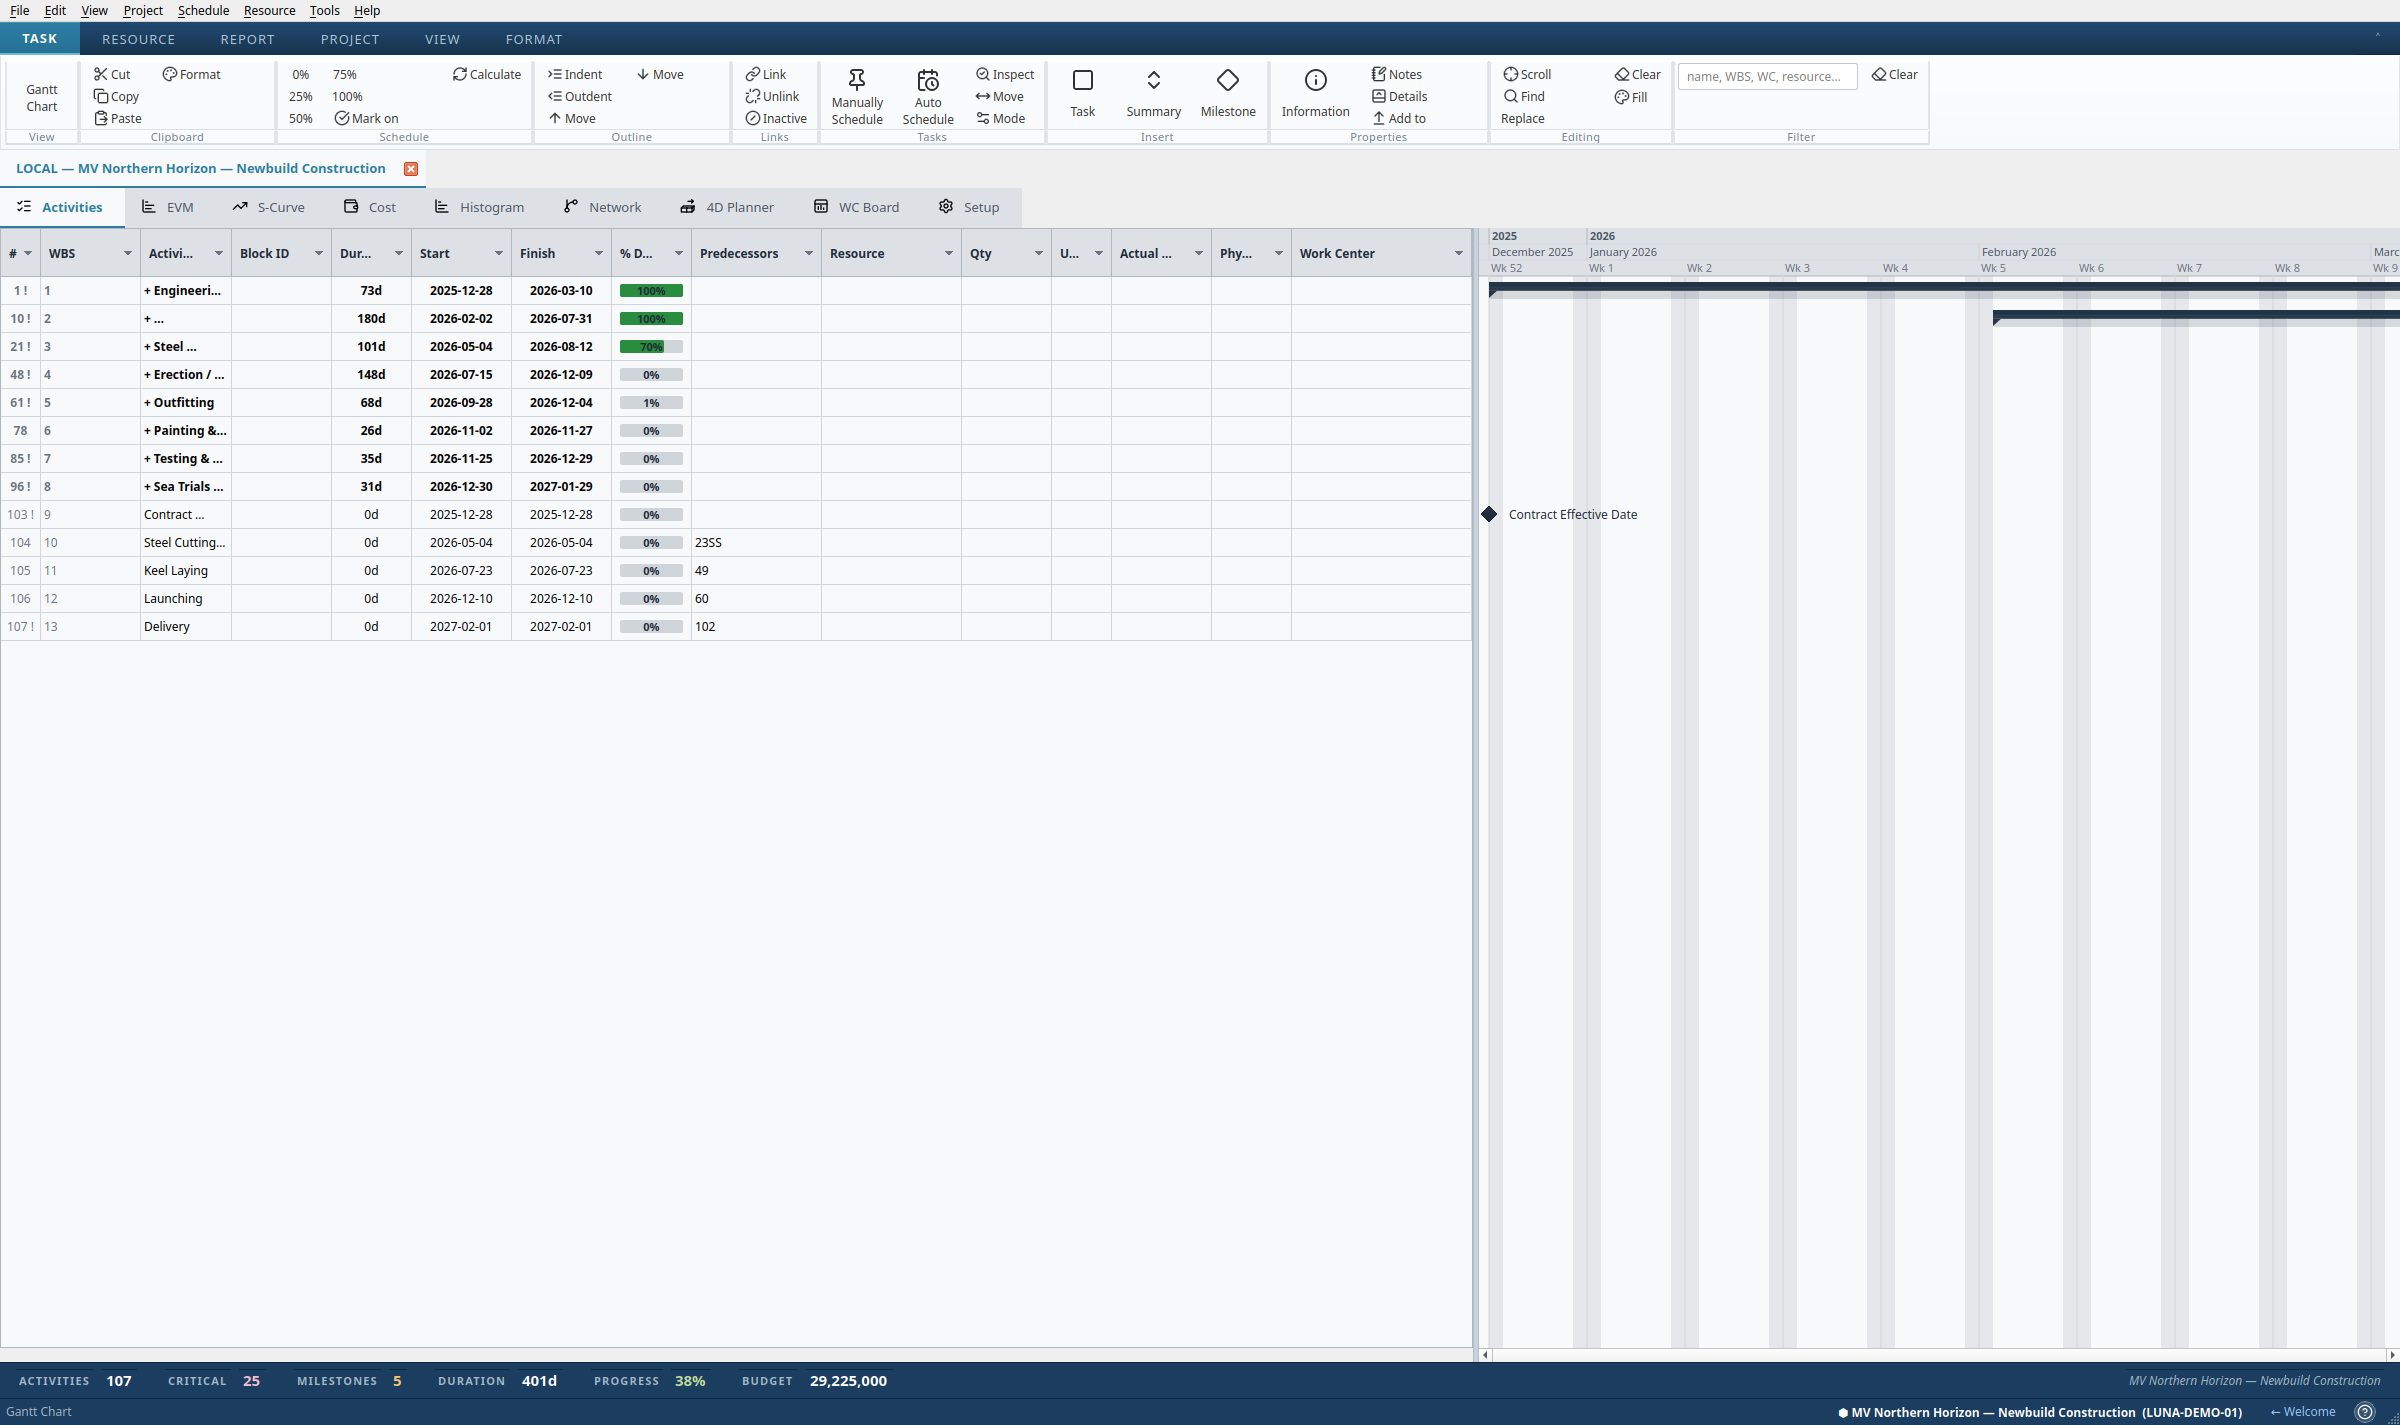Show task Details

pyautogui.click(x=1399, y=96)
